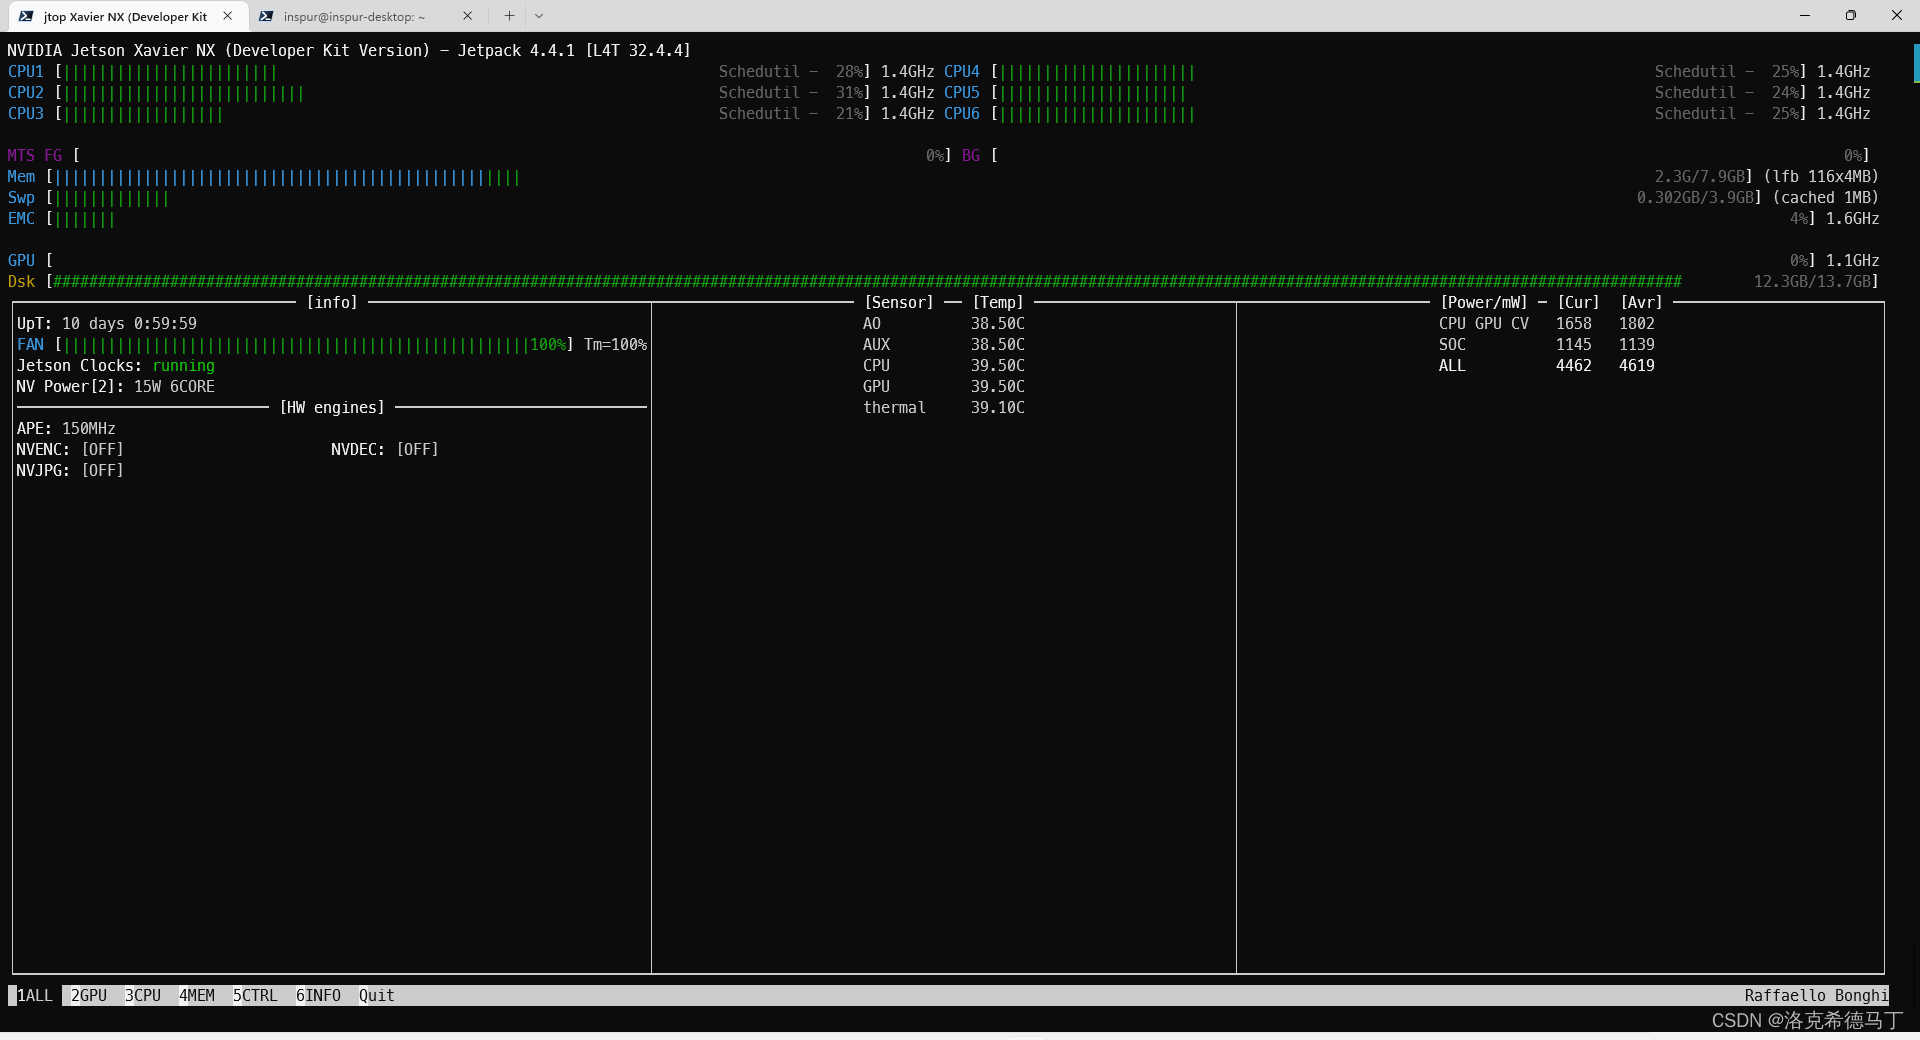Expand the new tab profile dropdown
The width and height of the screenshot is (1920, 1040).
pyautogui.click(x=539, y=16)
